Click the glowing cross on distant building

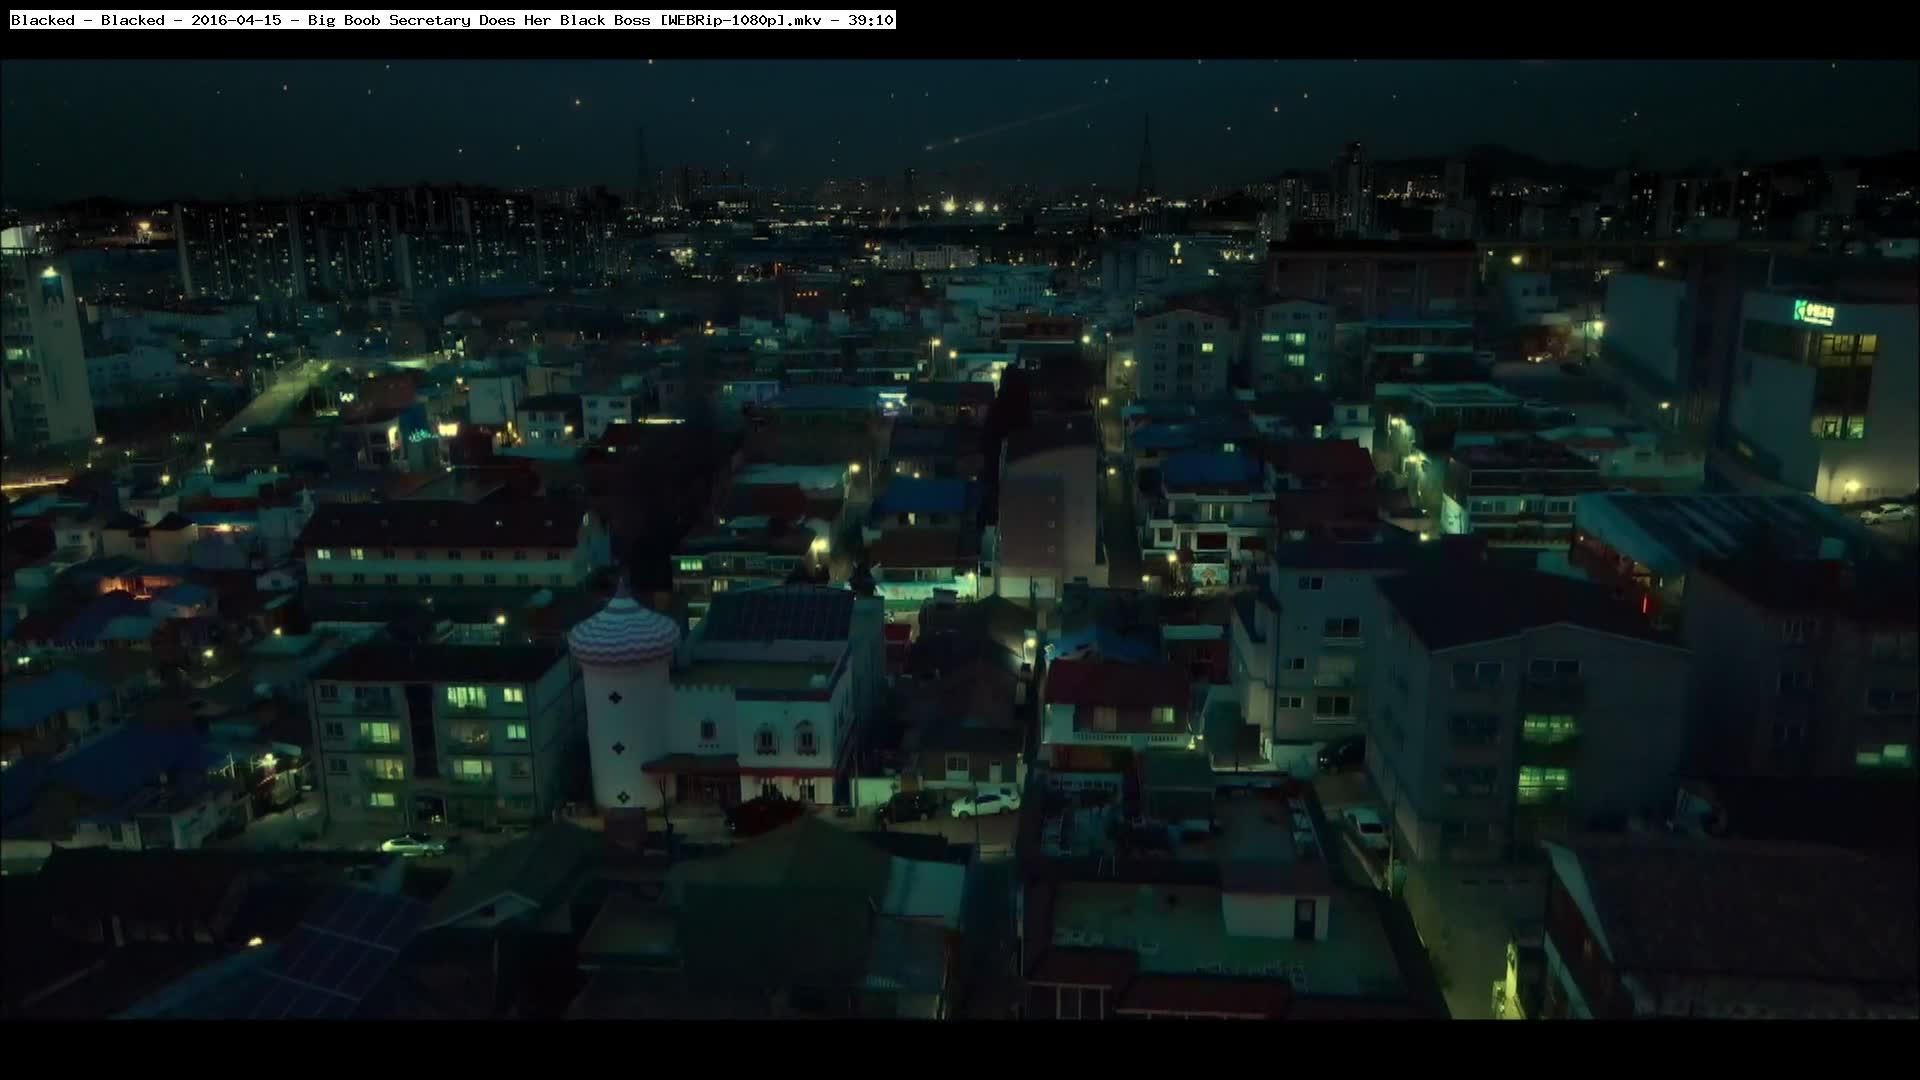coord(1177,247)
